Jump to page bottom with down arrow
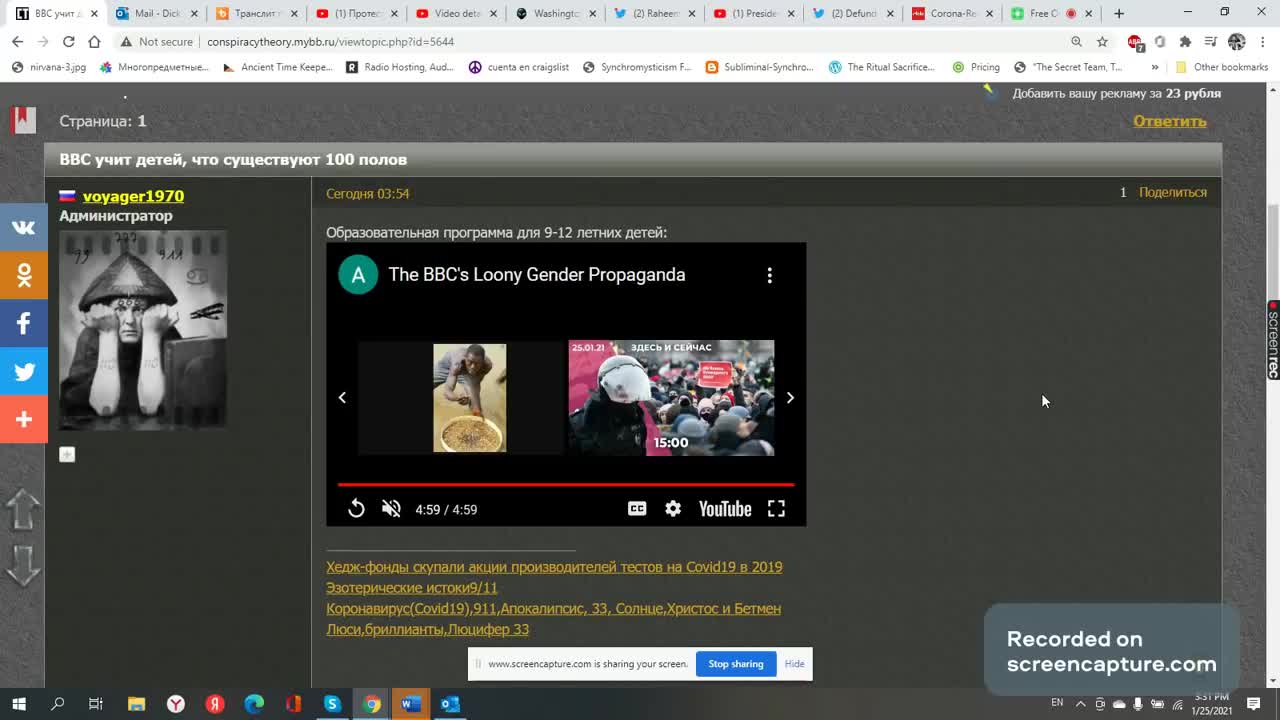This screenshot has height=720, width=1280. pos(23,565)
